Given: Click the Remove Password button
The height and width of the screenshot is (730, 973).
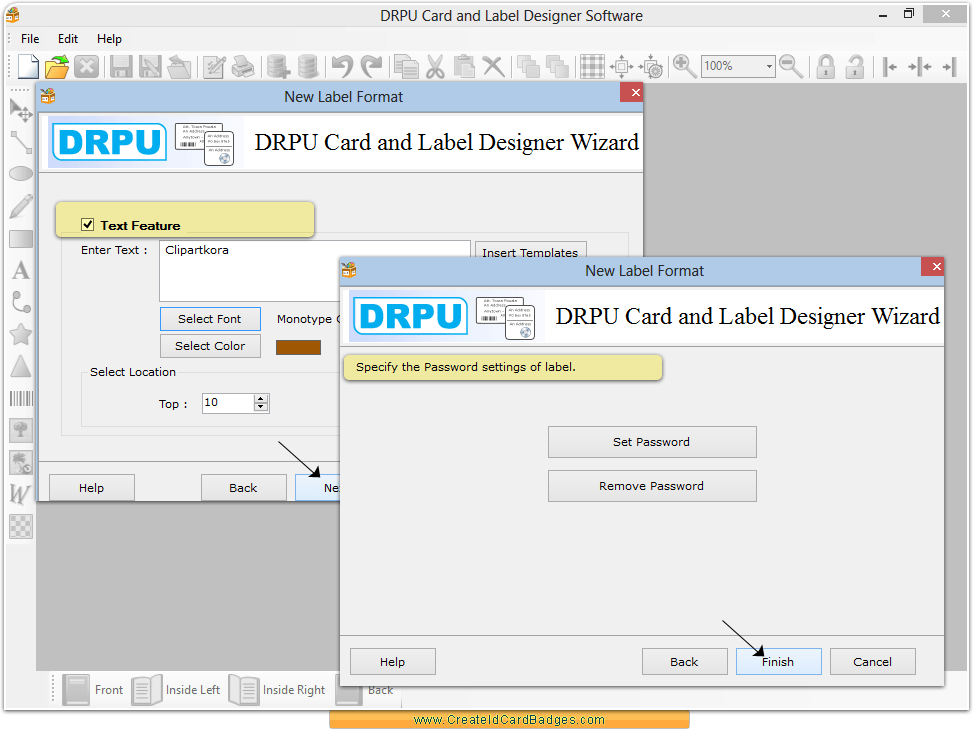Looking at the screenshot, I should click(652, 486).
